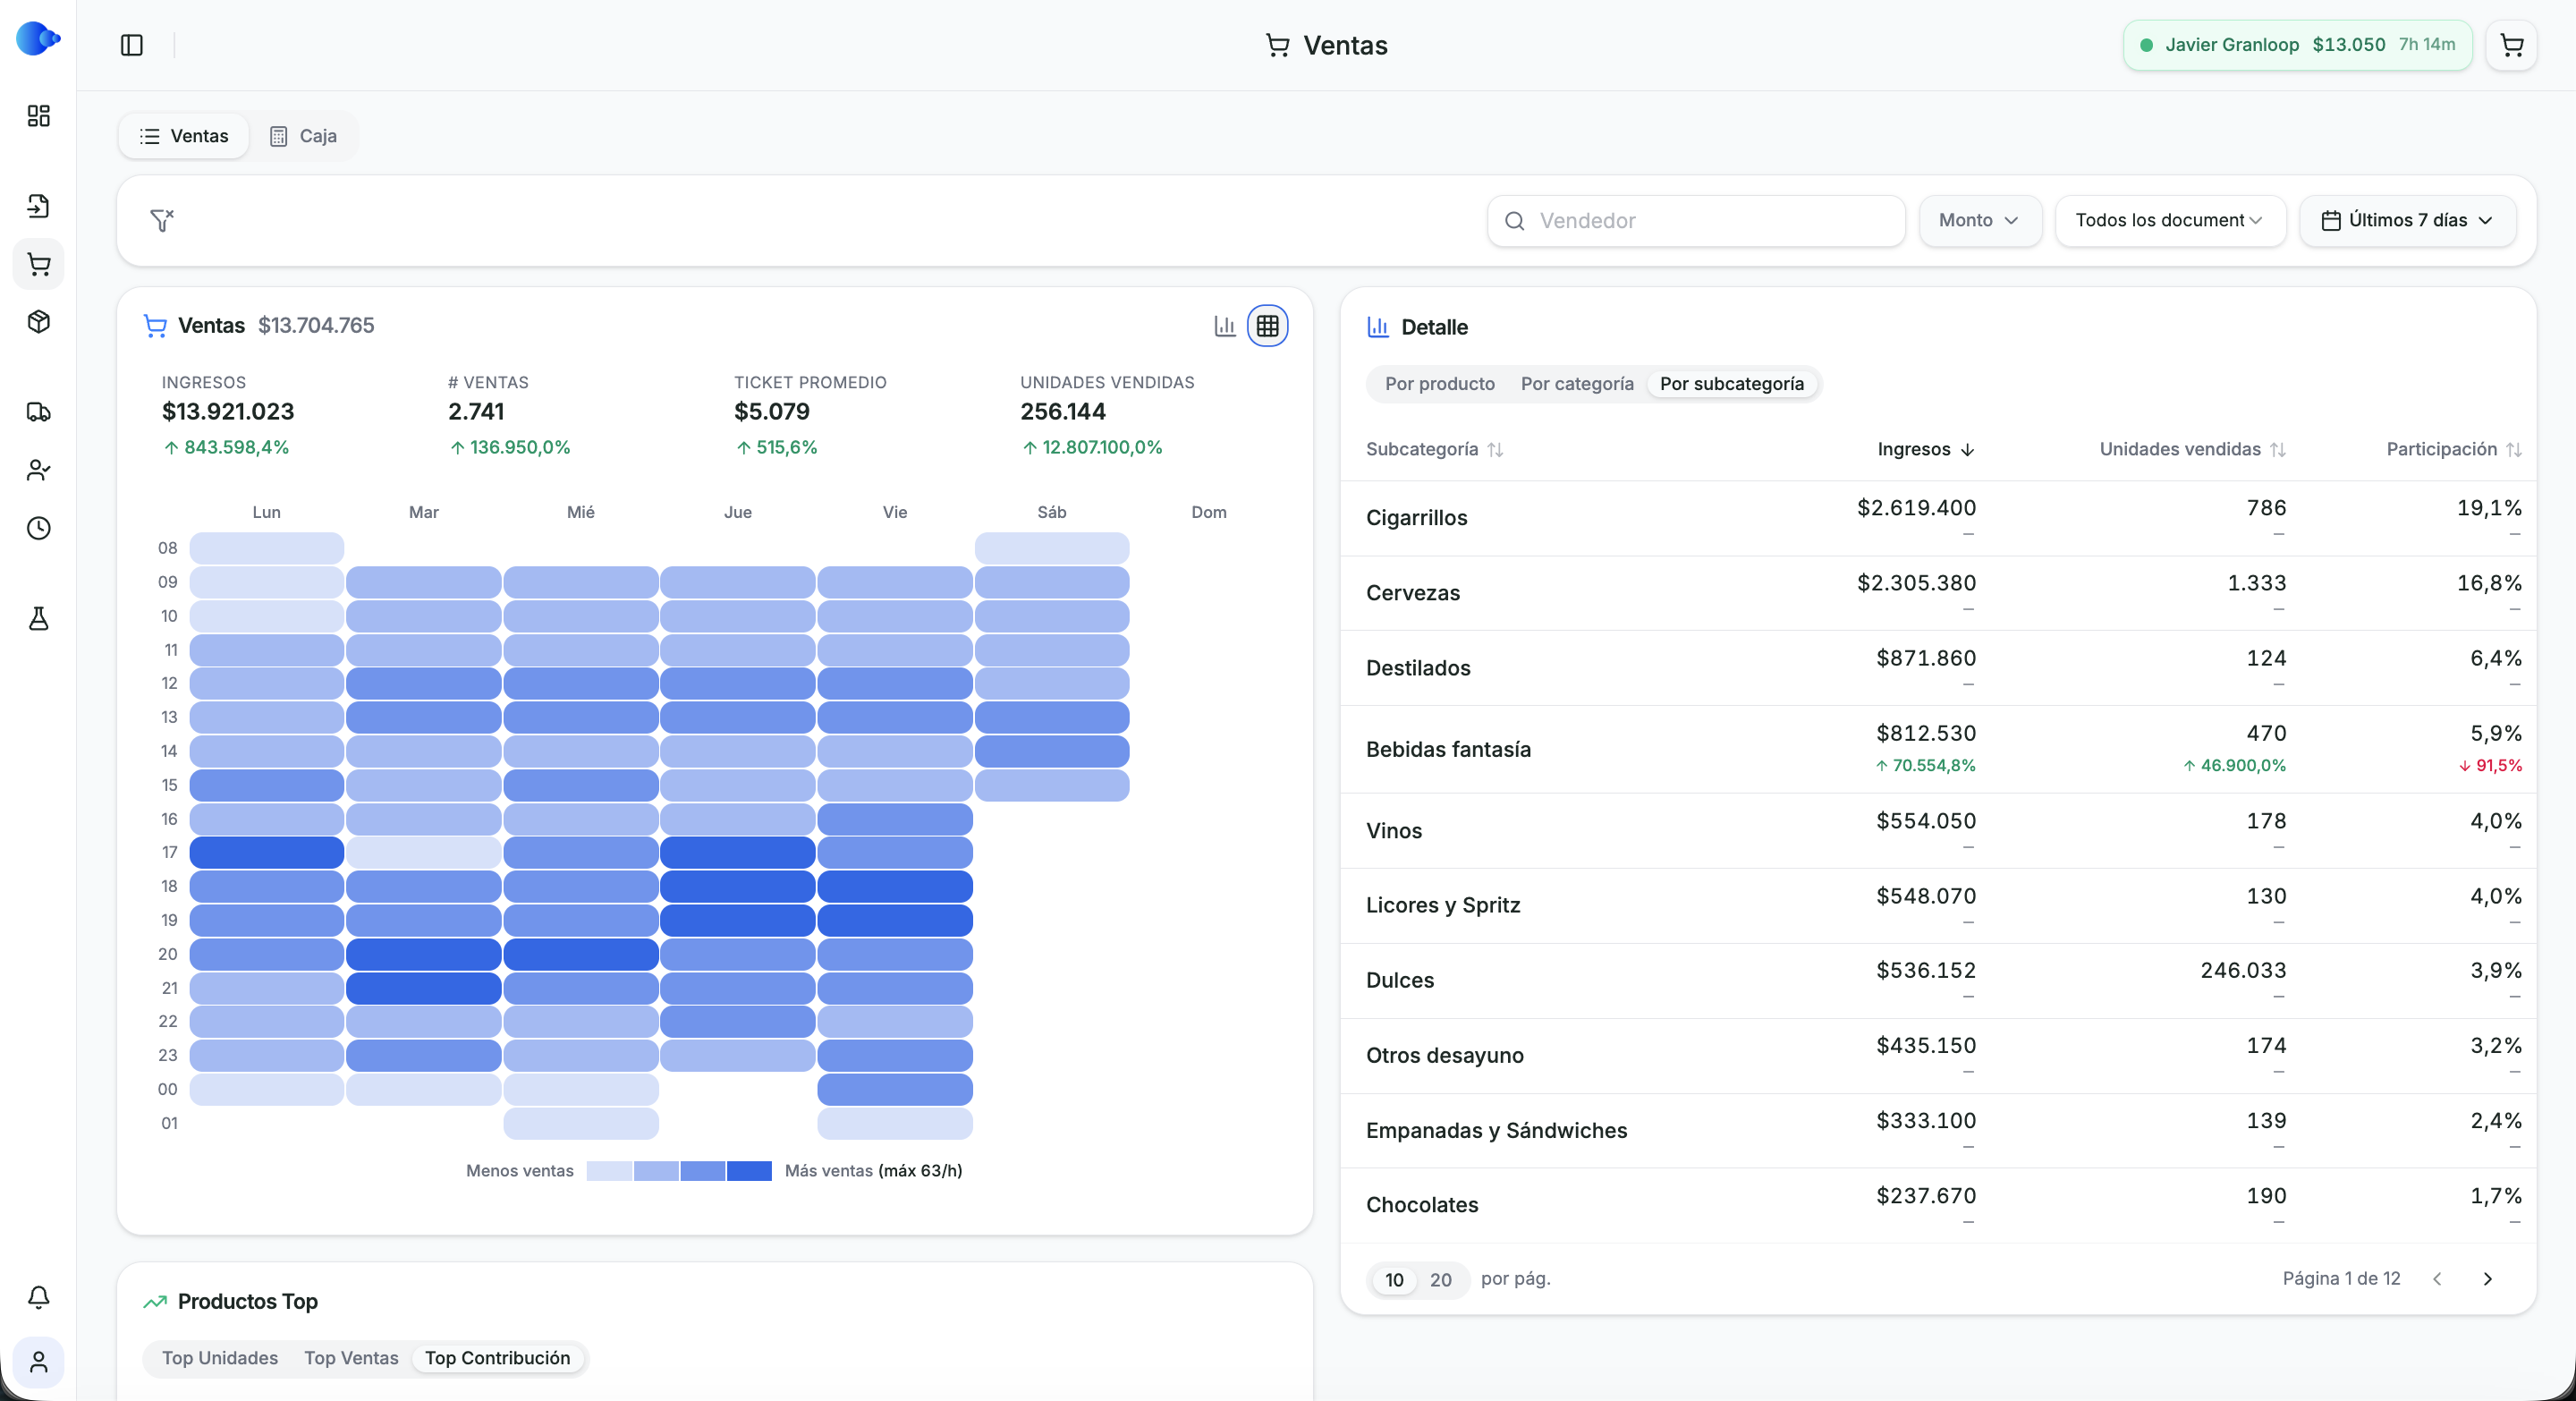Click the Cervezas row
The width and height of the screenshot is (2576, 1401).
click(x=1938, y=593)
